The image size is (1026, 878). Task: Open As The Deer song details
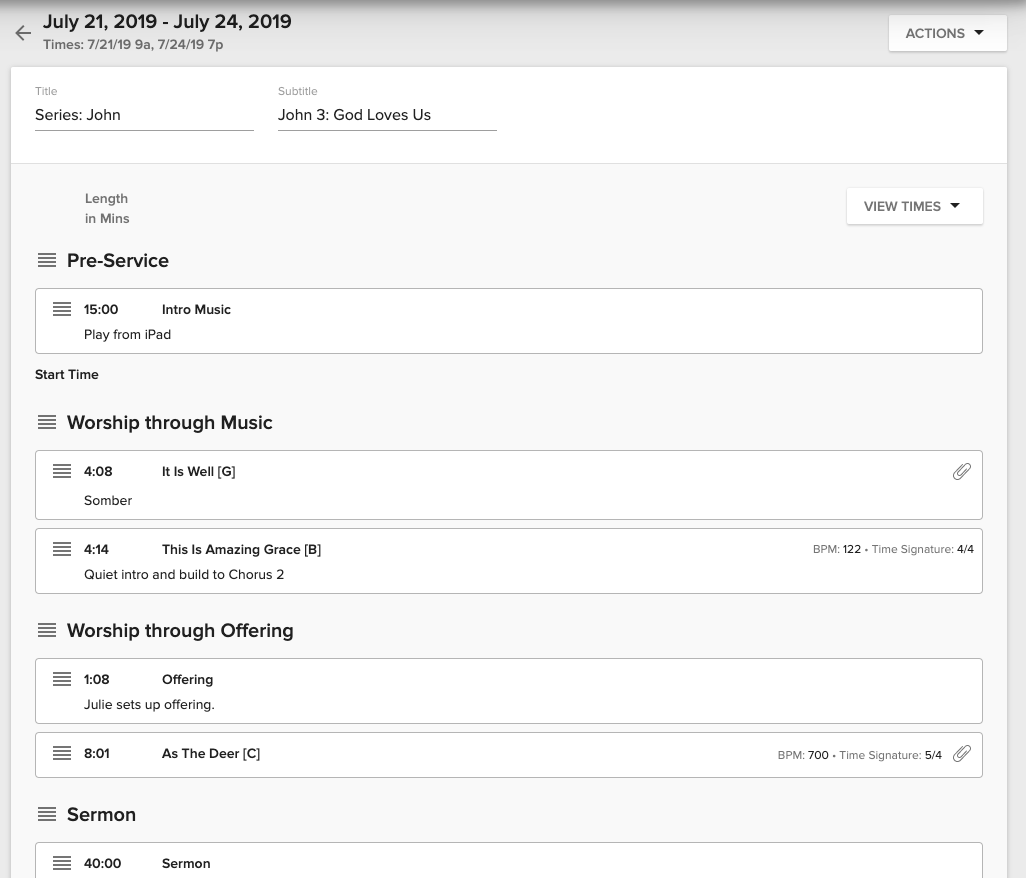(x=210, y=753)
